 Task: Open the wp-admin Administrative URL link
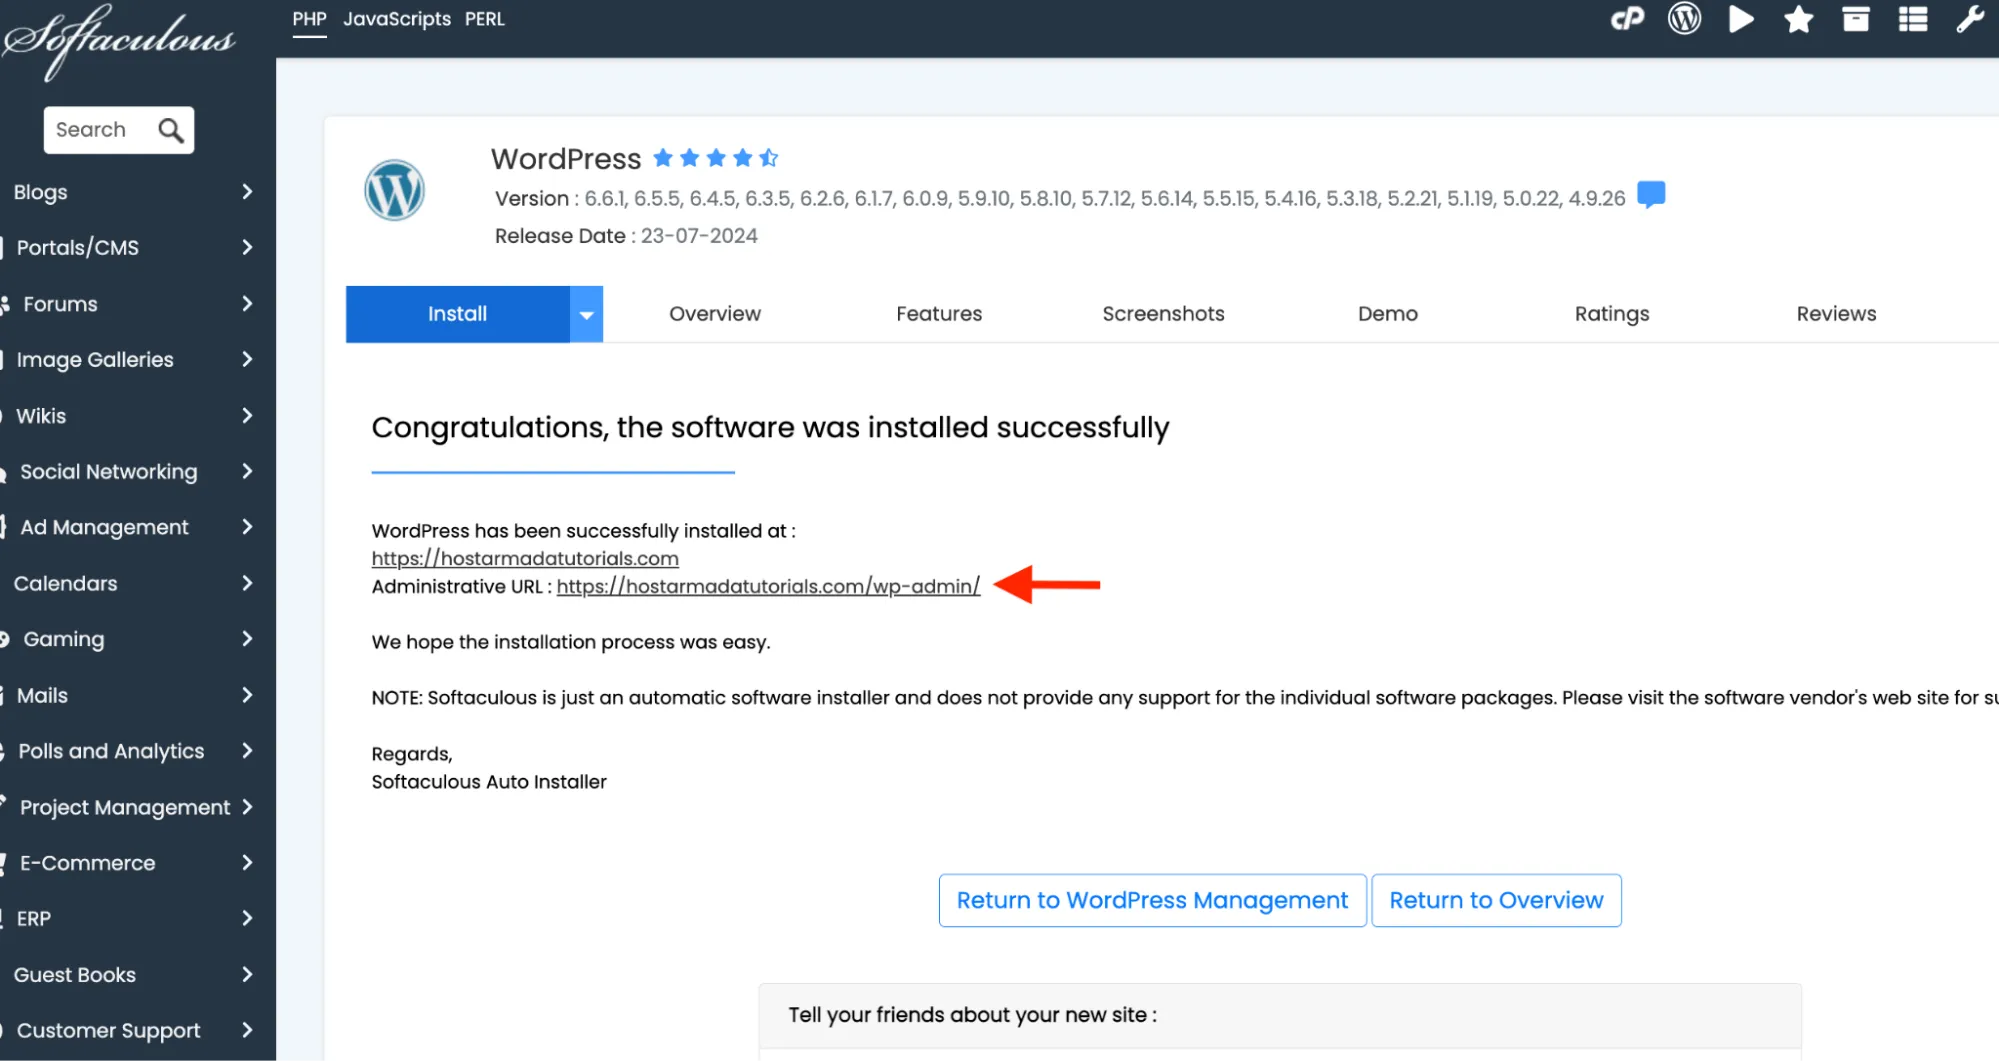768,587
